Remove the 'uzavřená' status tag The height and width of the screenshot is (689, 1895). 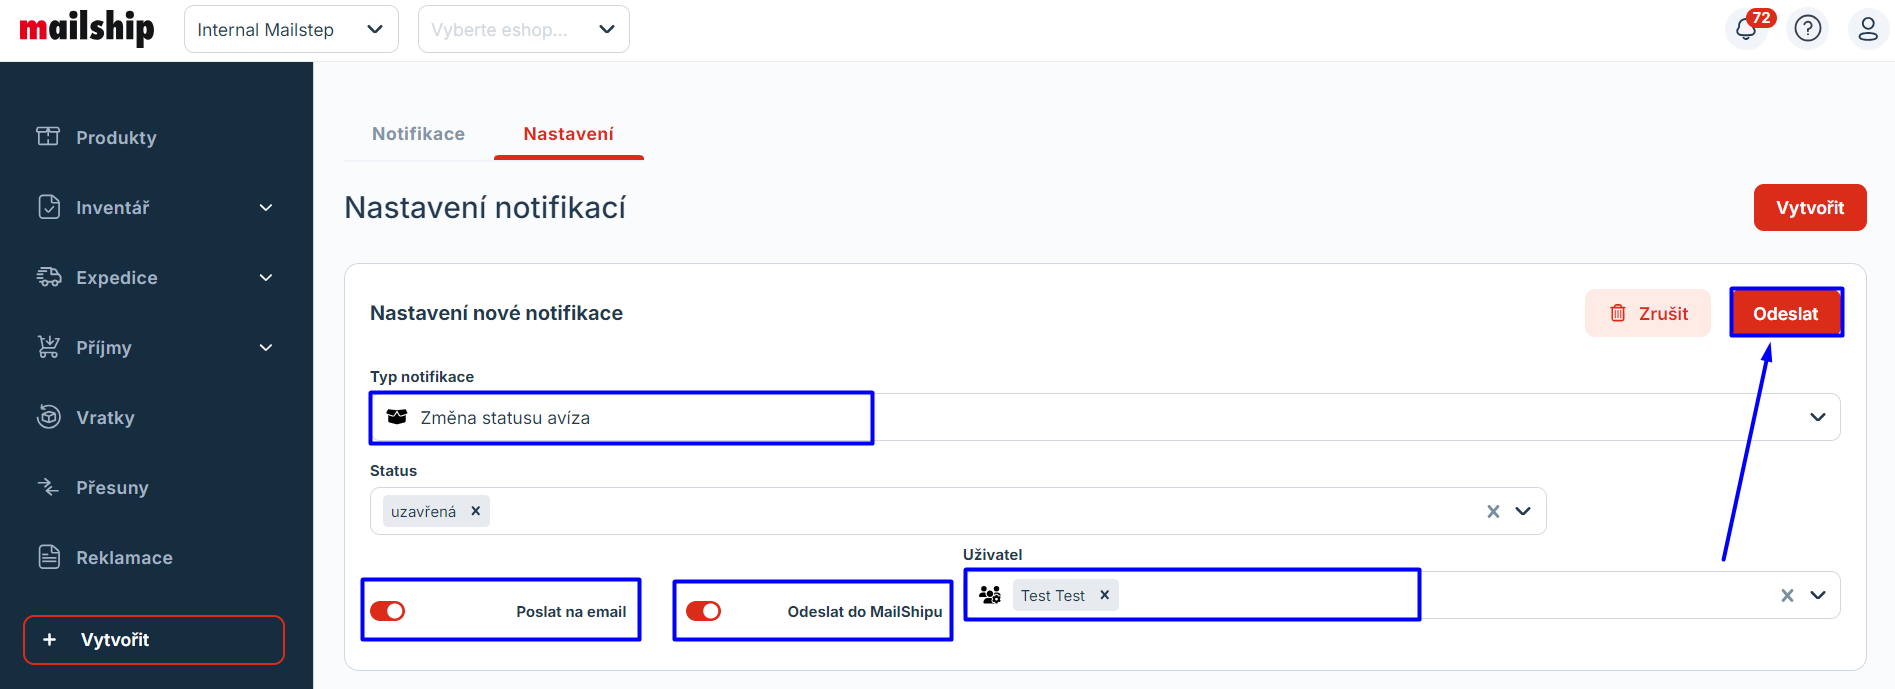click(x=476, y=511)
